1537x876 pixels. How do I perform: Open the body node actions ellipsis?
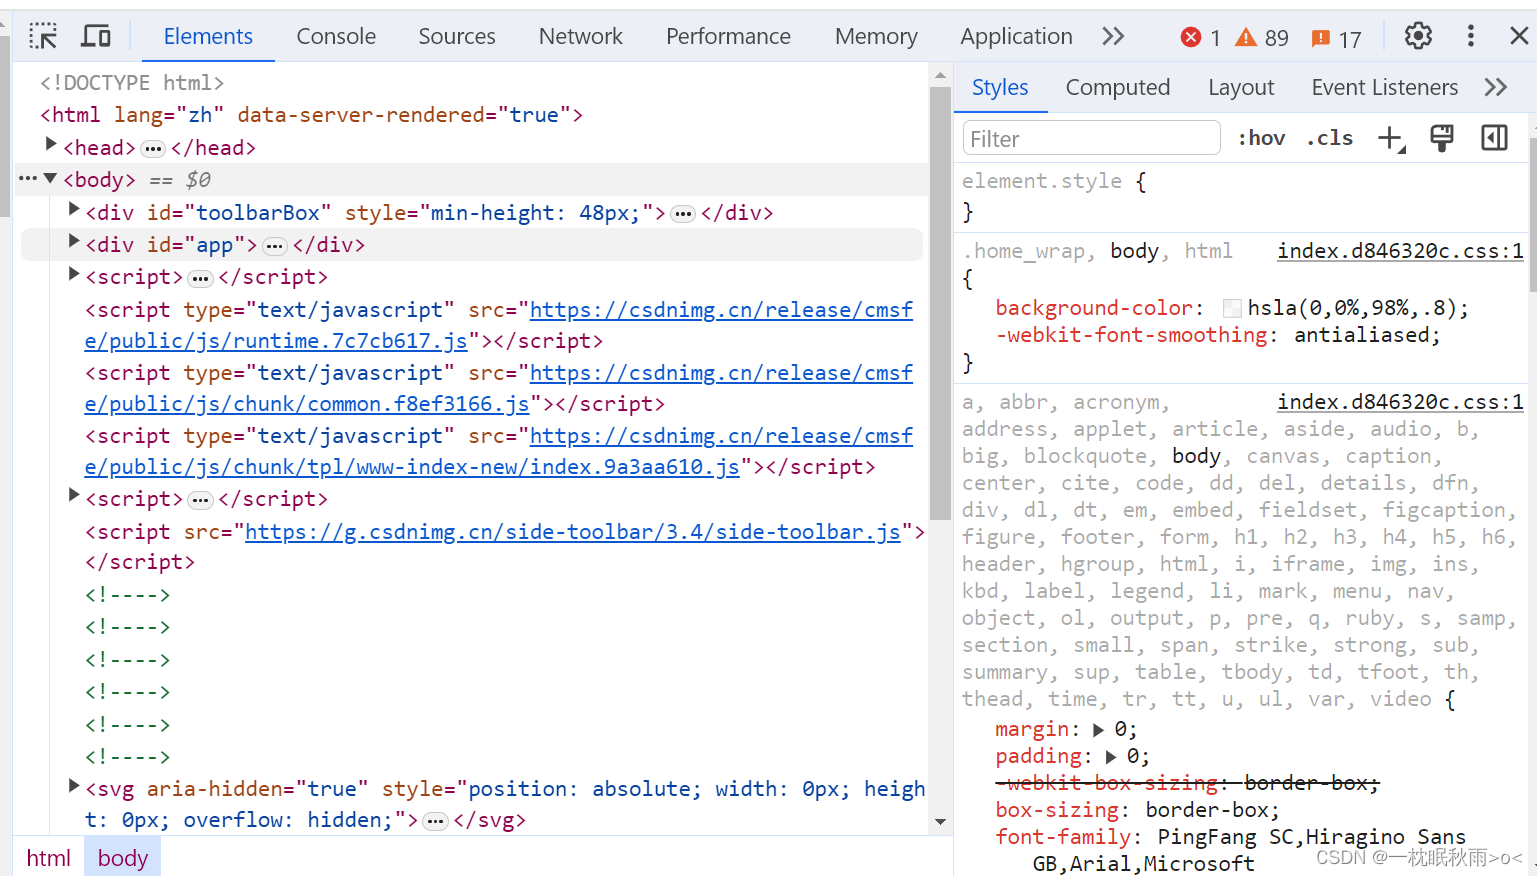[x=27, y=179]
